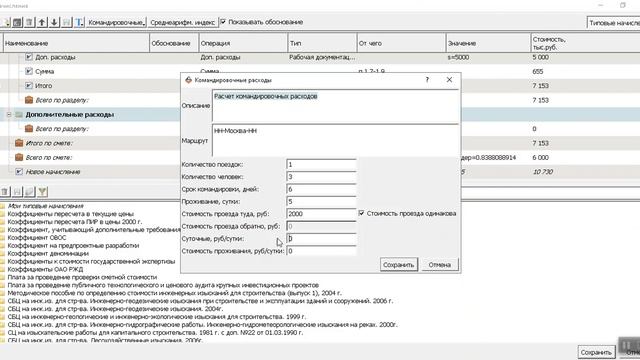
Task: Collapse Дополнительные расходы section
Action: pos(9,115)
